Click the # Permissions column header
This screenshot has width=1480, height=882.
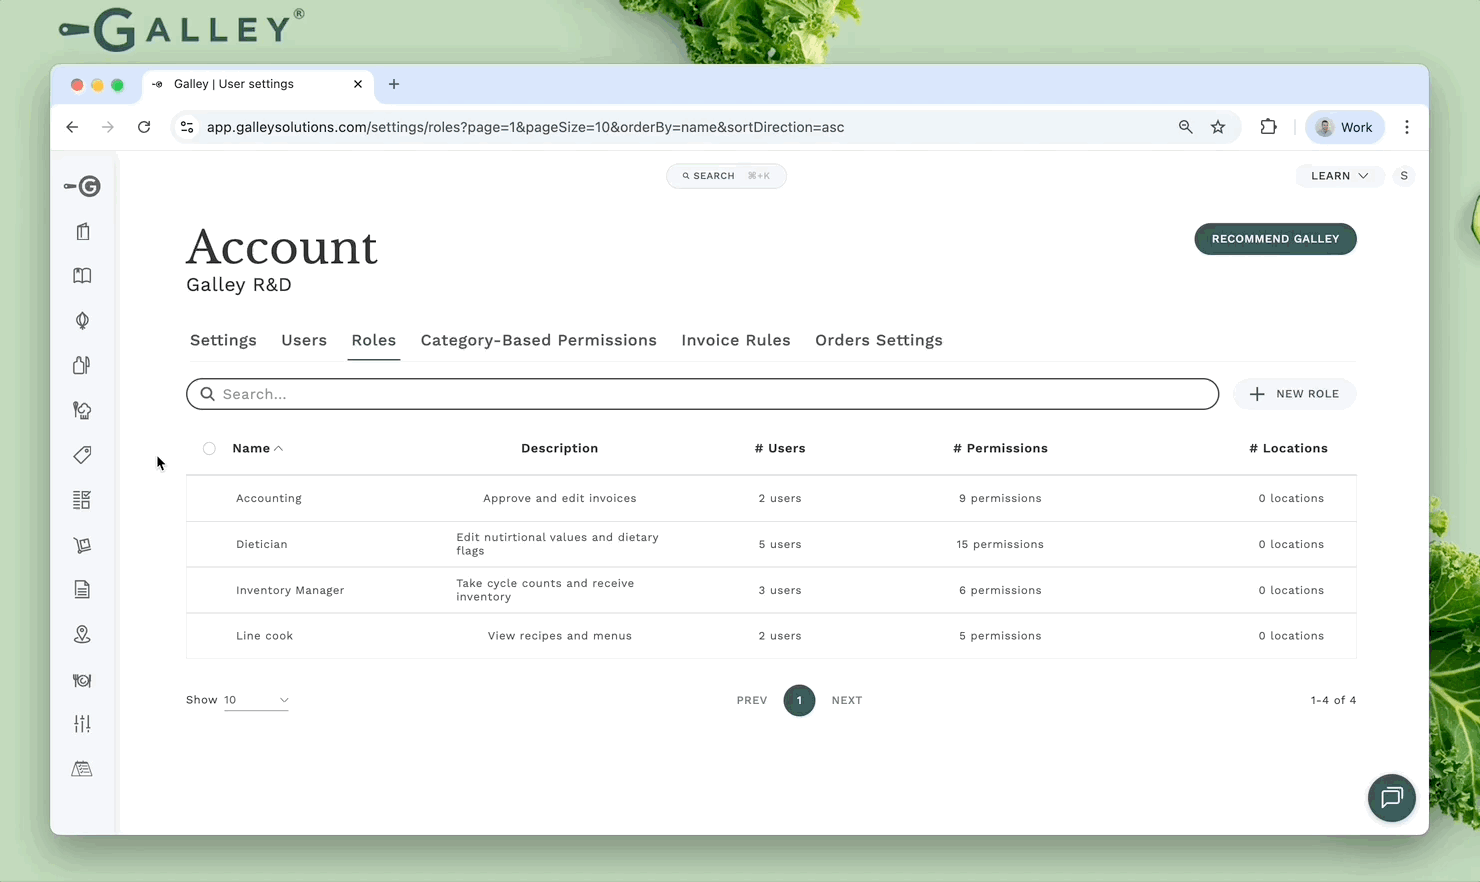tap(1000, 448)
